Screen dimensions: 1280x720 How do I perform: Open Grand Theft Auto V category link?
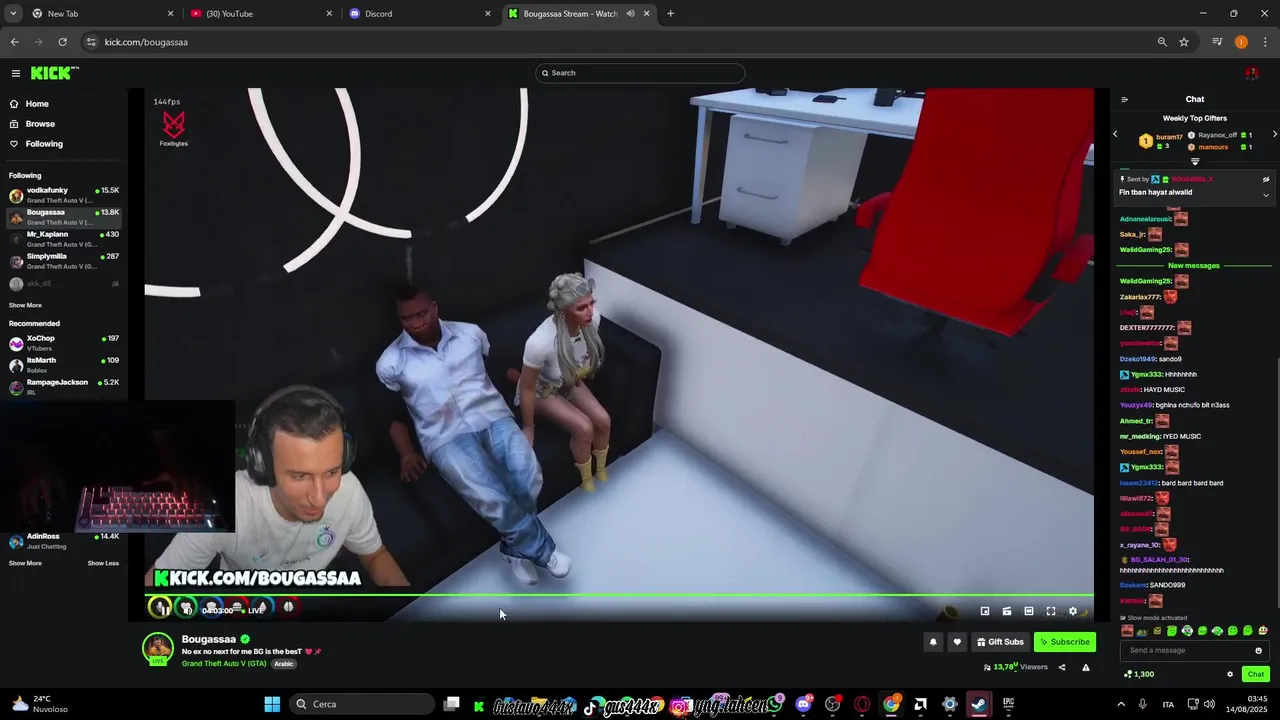point(224,664)
